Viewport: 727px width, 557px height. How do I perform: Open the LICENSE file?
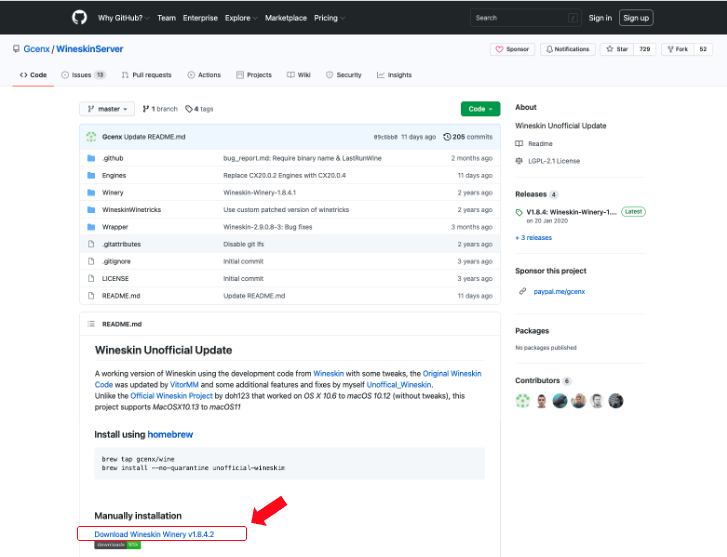click(x=115, y=278)
